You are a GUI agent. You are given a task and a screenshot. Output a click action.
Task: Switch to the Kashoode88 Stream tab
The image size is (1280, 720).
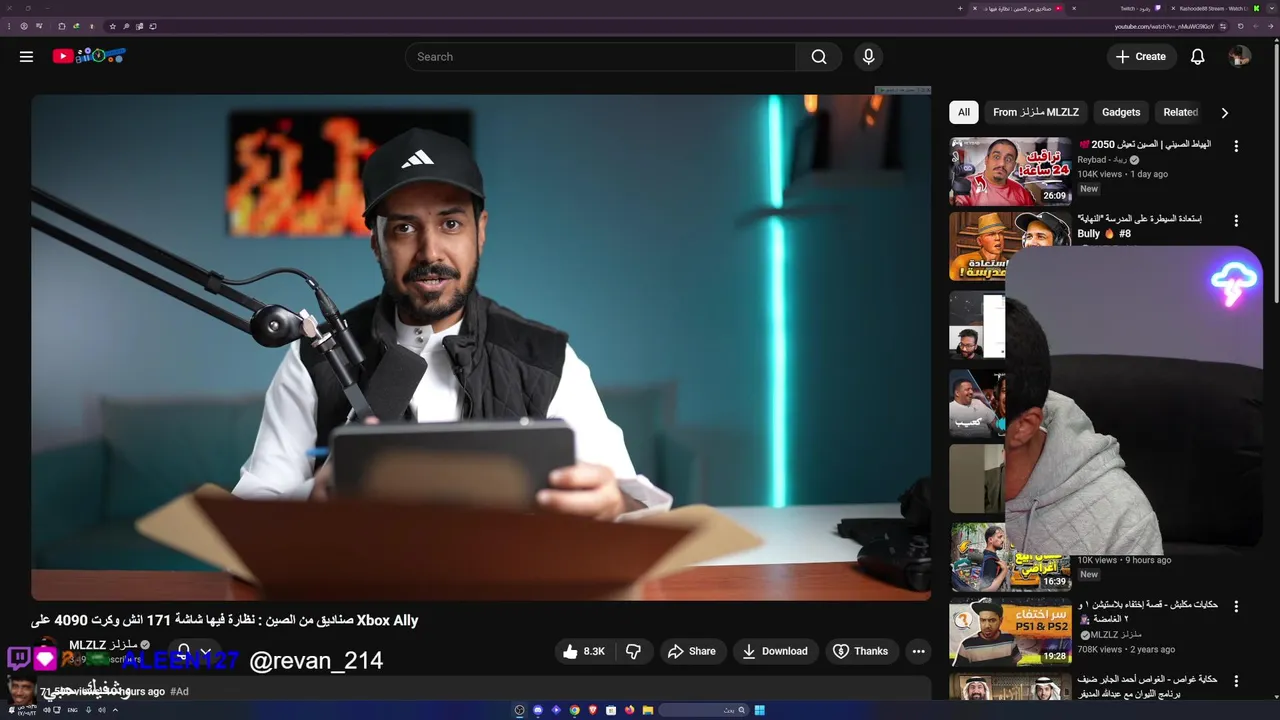[1215, 8]
